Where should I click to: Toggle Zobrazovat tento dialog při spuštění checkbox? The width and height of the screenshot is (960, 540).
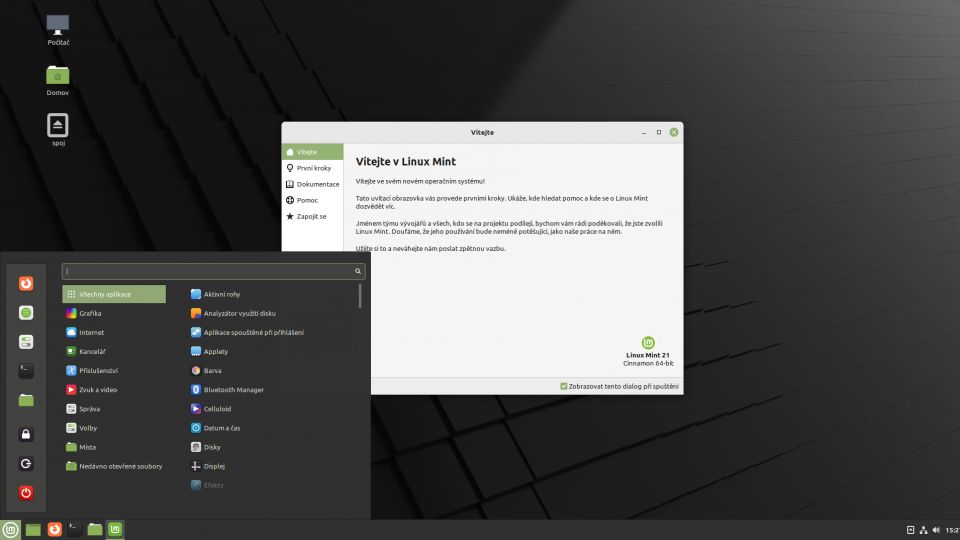click(x=563, y=386)
